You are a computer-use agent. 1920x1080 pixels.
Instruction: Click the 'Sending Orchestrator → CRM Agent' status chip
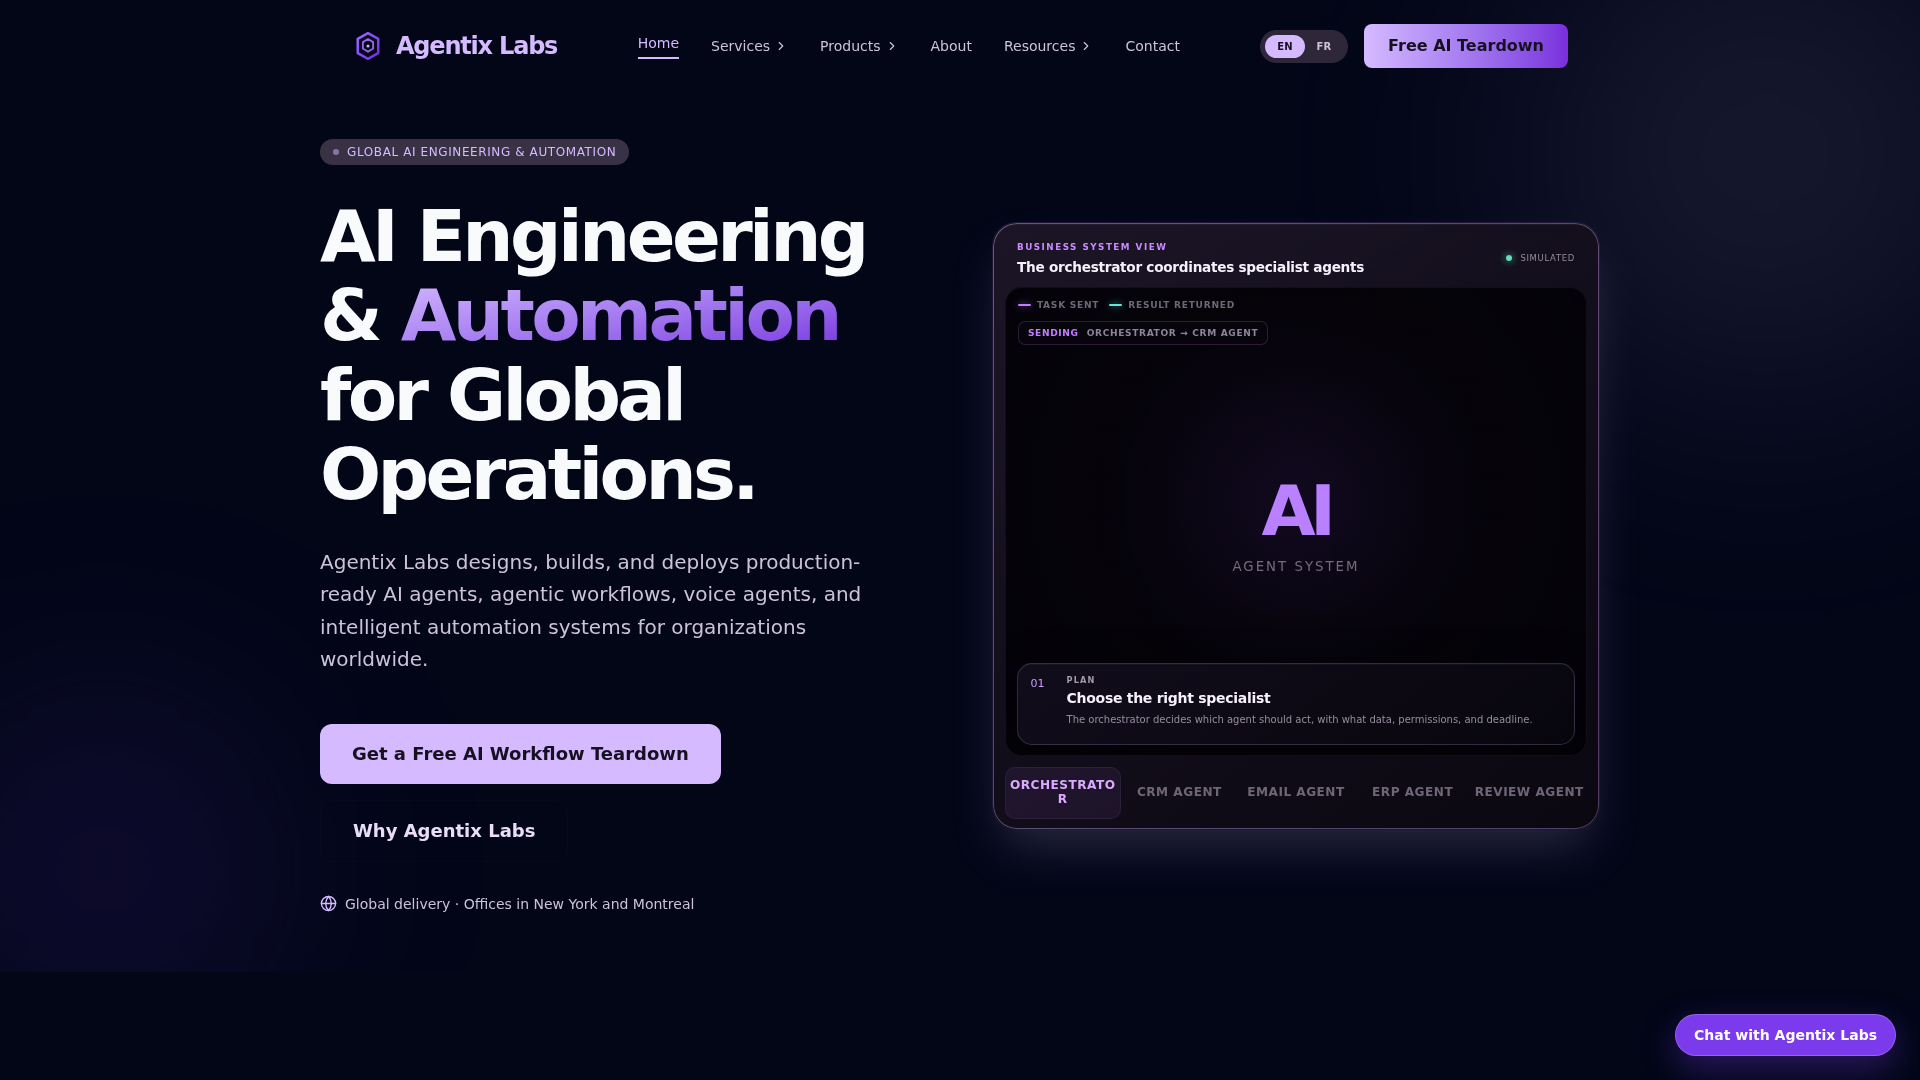[1143, 333]
